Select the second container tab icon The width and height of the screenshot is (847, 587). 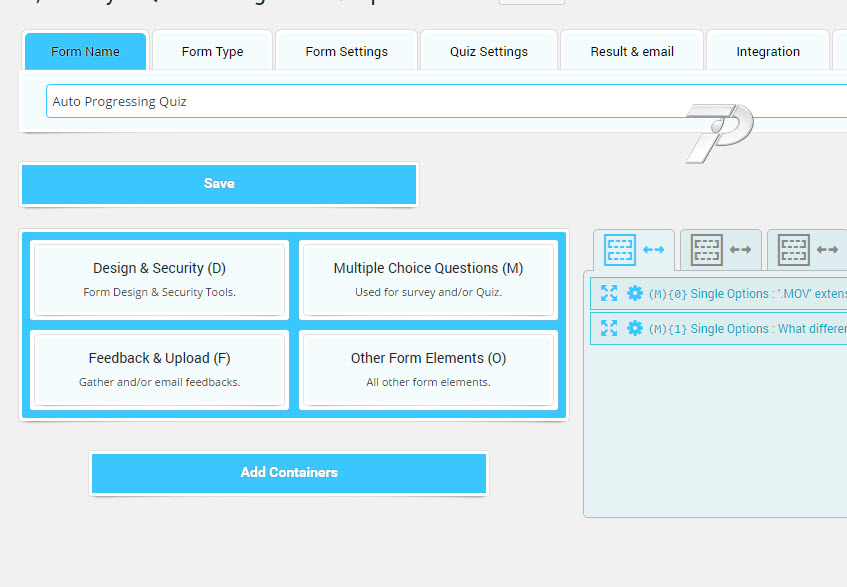pyautogui.click(x=721, y=250)
